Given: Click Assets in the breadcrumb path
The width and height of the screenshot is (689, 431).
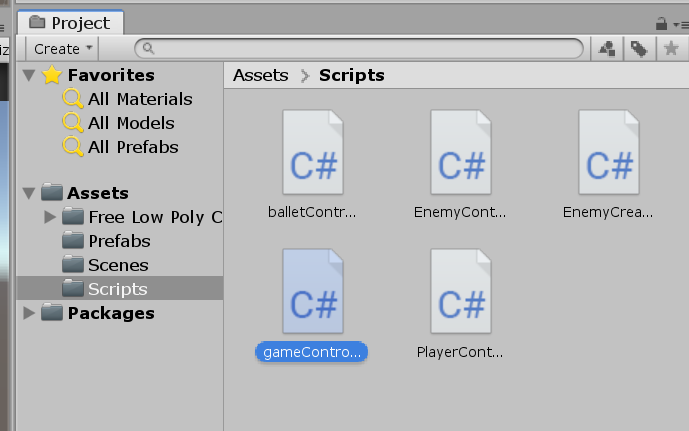Looking at the screenshot, I should tap(260, 75).
